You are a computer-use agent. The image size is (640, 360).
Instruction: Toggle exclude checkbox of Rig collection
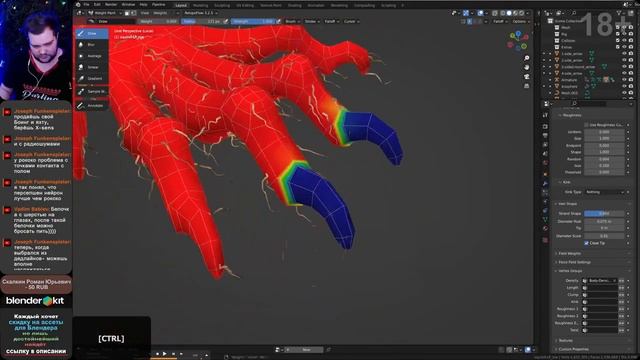[618, 34]
